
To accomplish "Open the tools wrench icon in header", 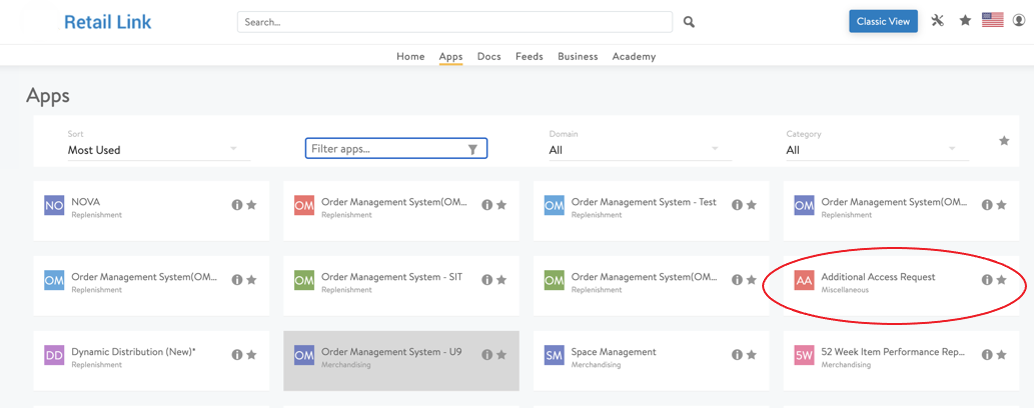I will click(x=938, y=20).
